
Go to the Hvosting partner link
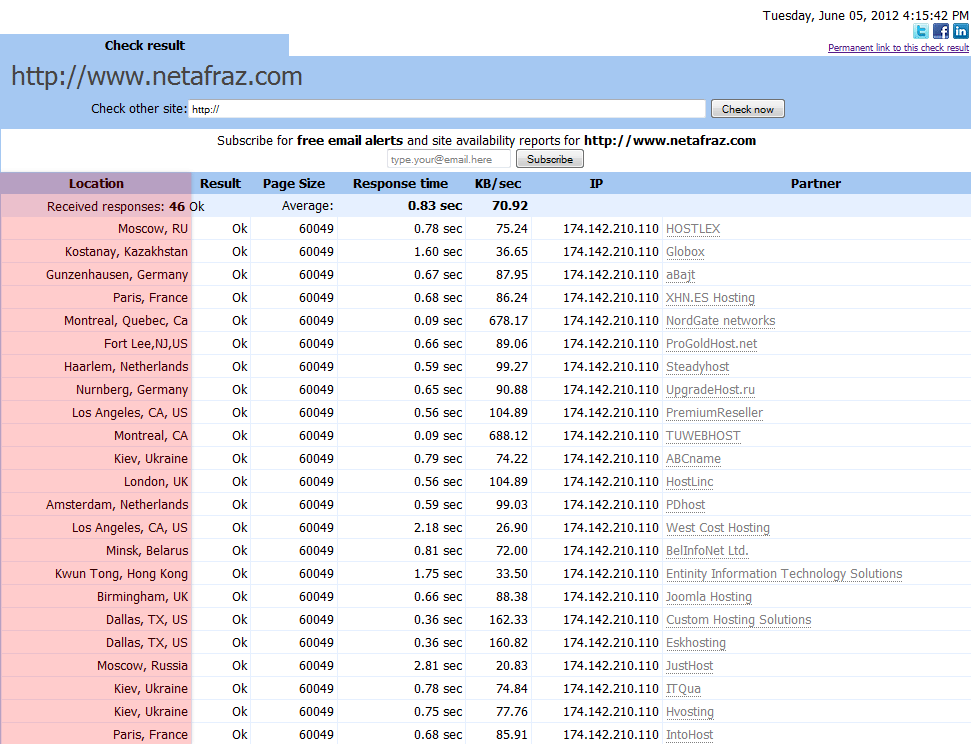coord(690,711)
